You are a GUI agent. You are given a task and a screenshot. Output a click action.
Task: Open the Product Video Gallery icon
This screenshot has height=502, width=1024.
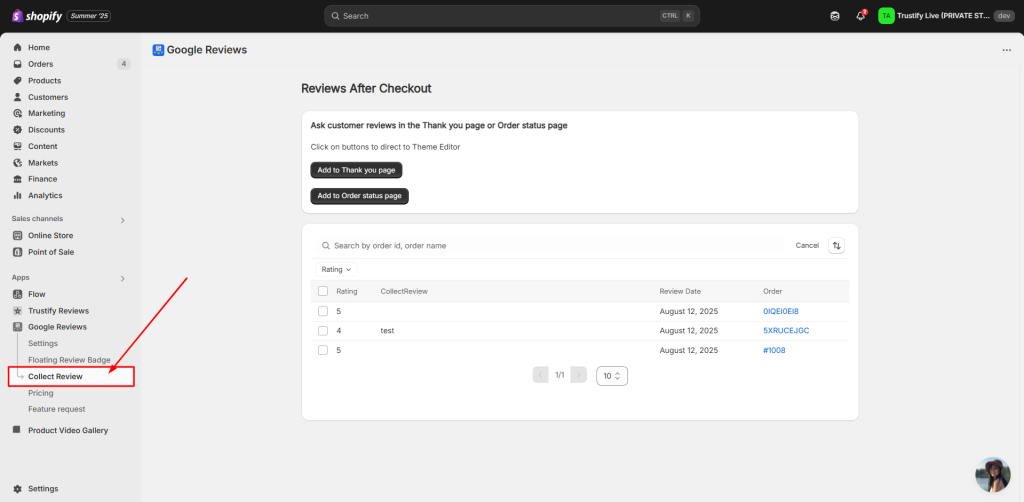pyautogui.click(x=18, y=430)
